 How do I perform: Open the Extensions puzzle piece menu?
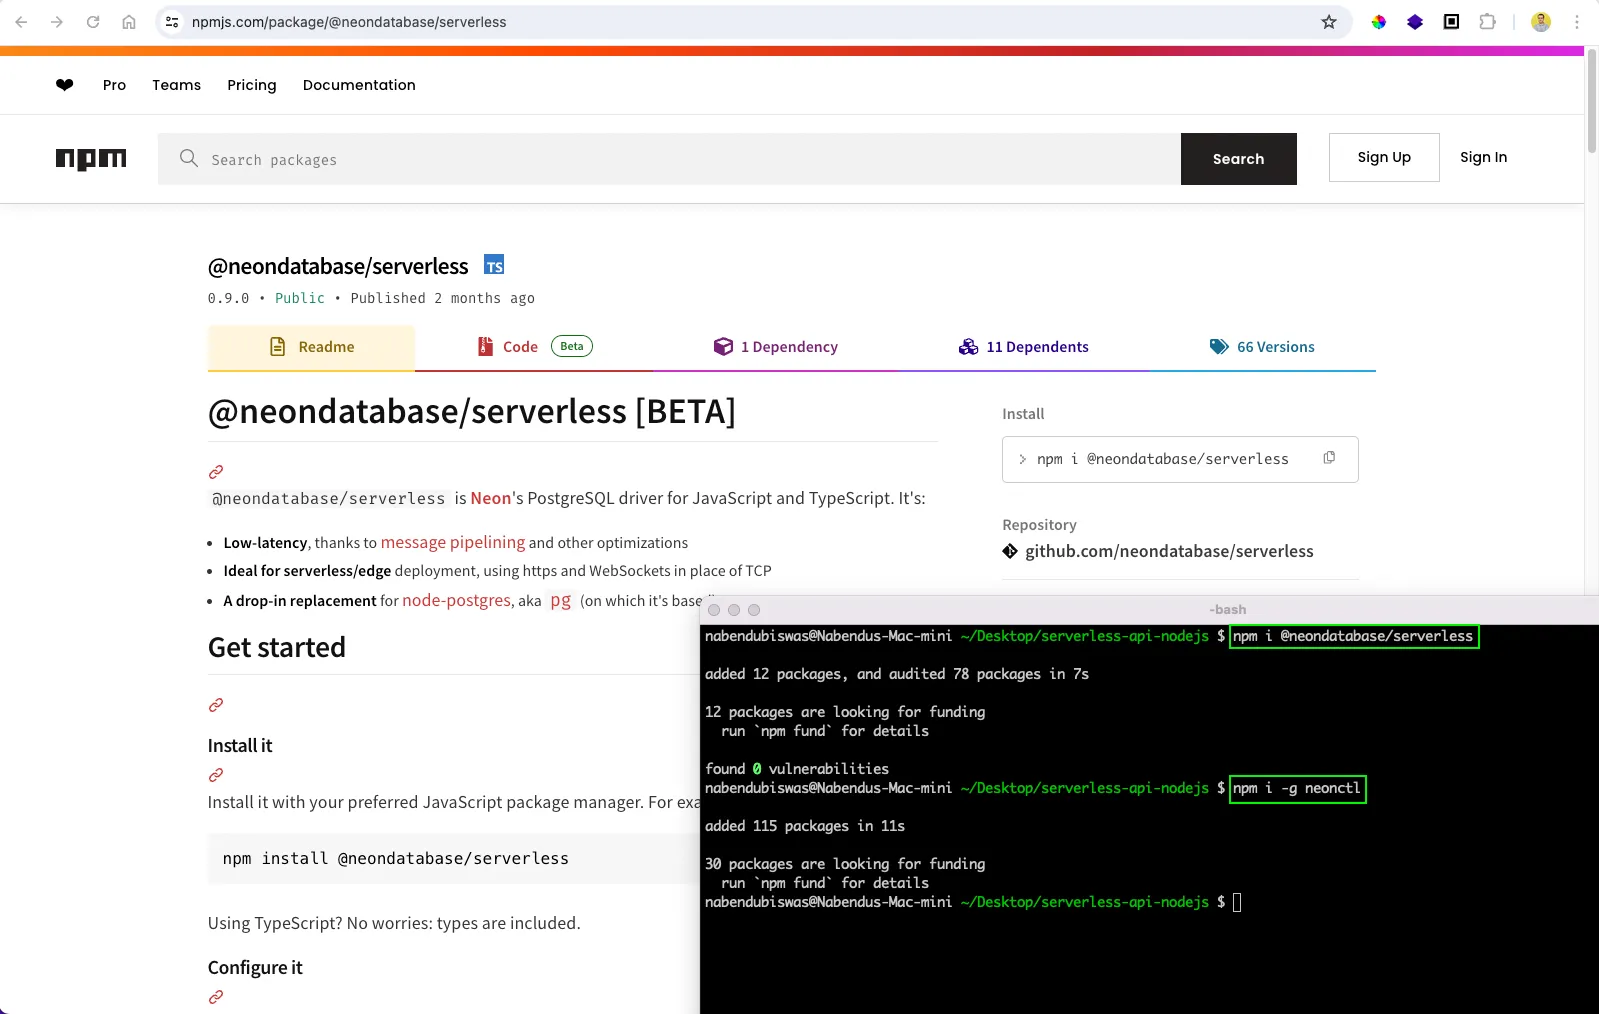point(1487,22)
